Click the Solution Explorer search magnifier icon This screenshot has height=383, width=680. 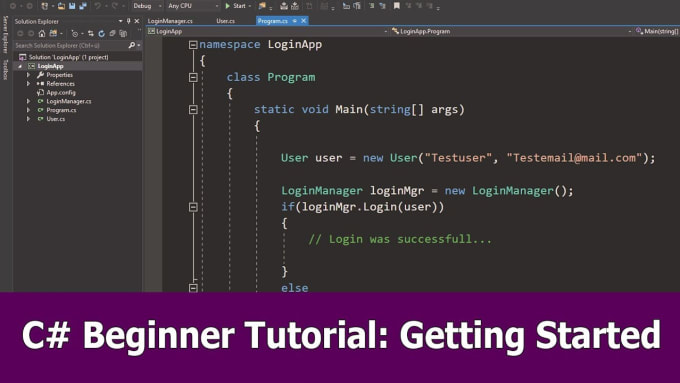click(131, 45)
